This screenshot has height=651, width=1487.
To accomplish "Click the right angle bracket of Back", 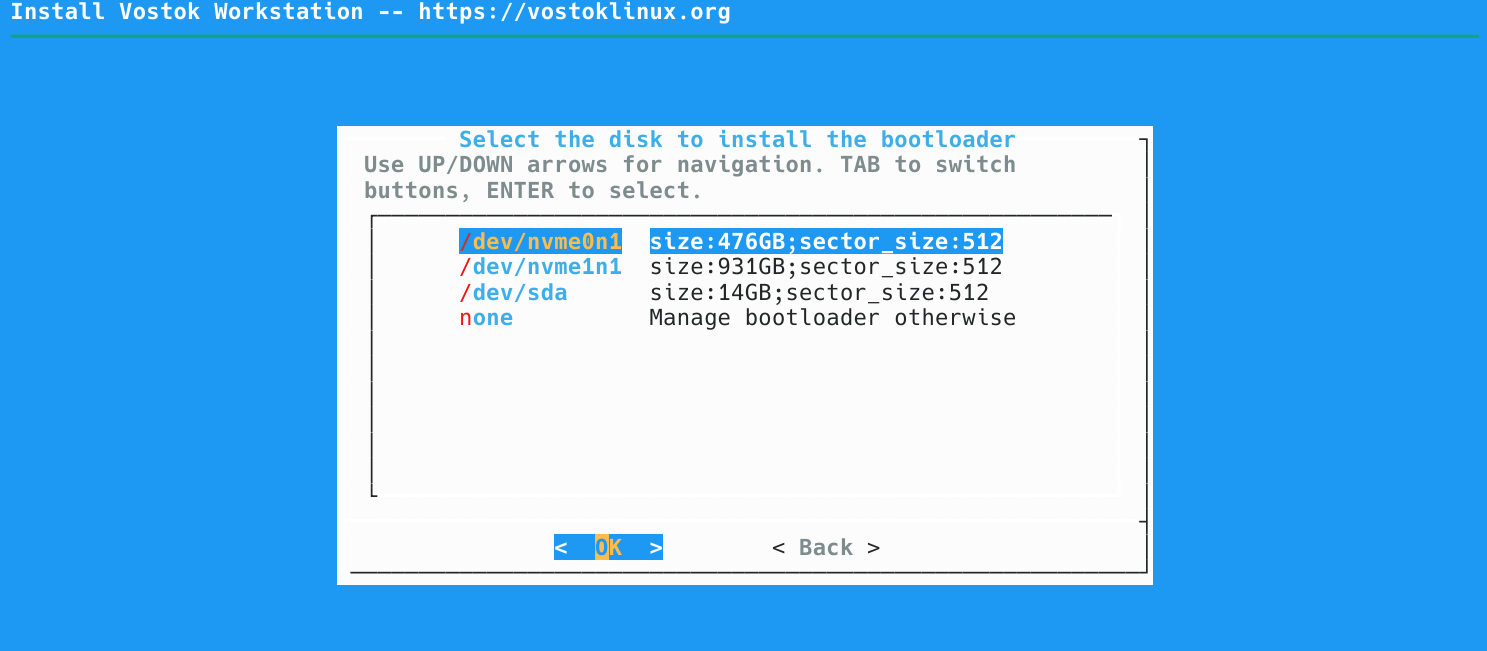I will tap(872, 547).
